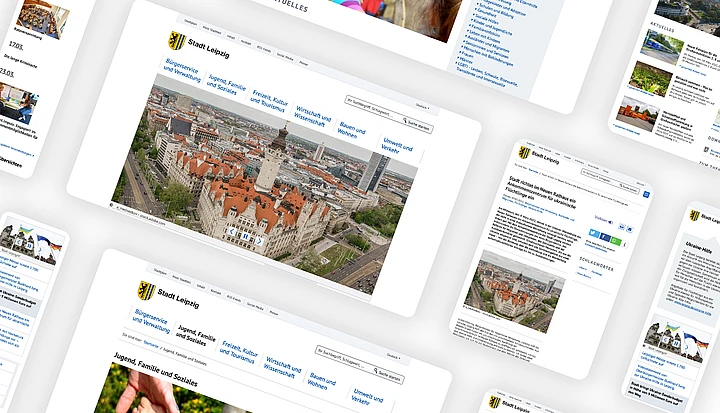
Task: Open the city aerial photo in the article
Action: (x=515, y=290)
